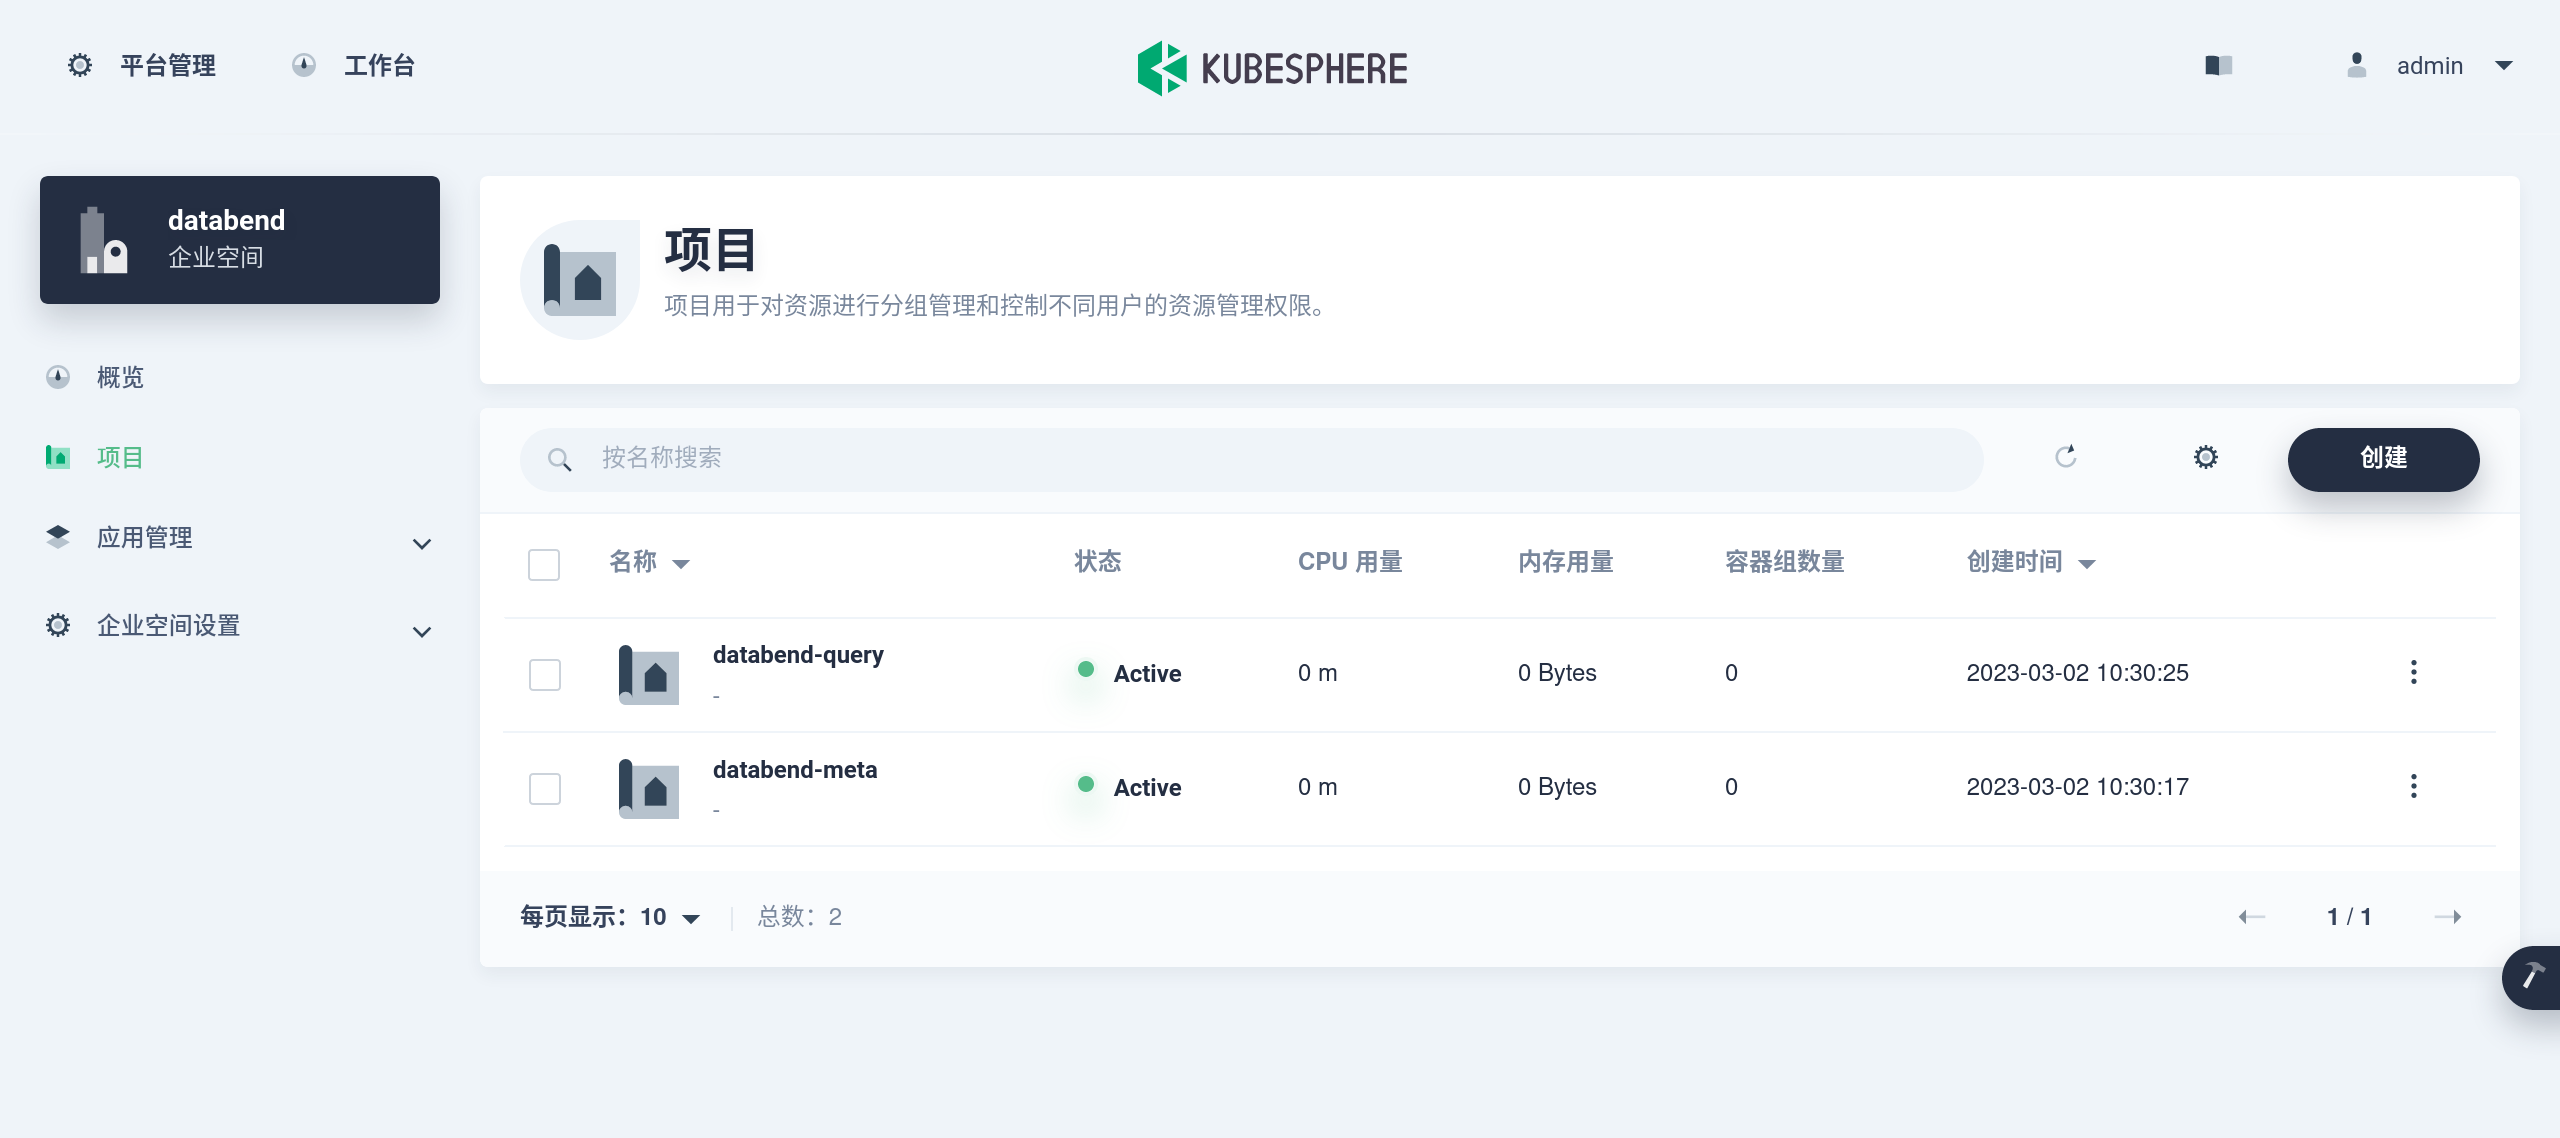
Task: Select the databend-meta row checkbox
Action: click(x=545, y=789)
